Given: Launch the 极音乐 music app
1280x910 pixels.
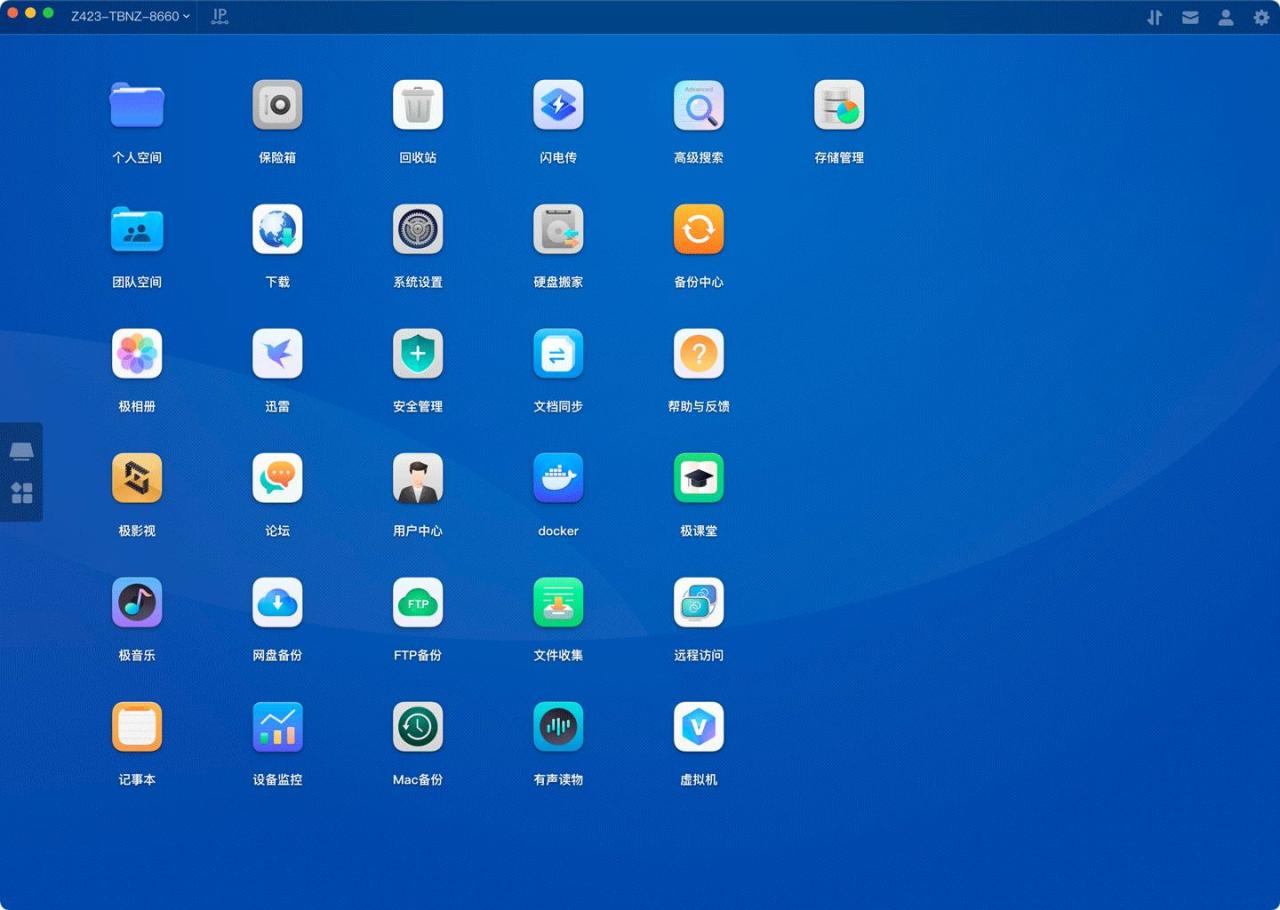Looking at the screenshot, I should tap(137, 602).
